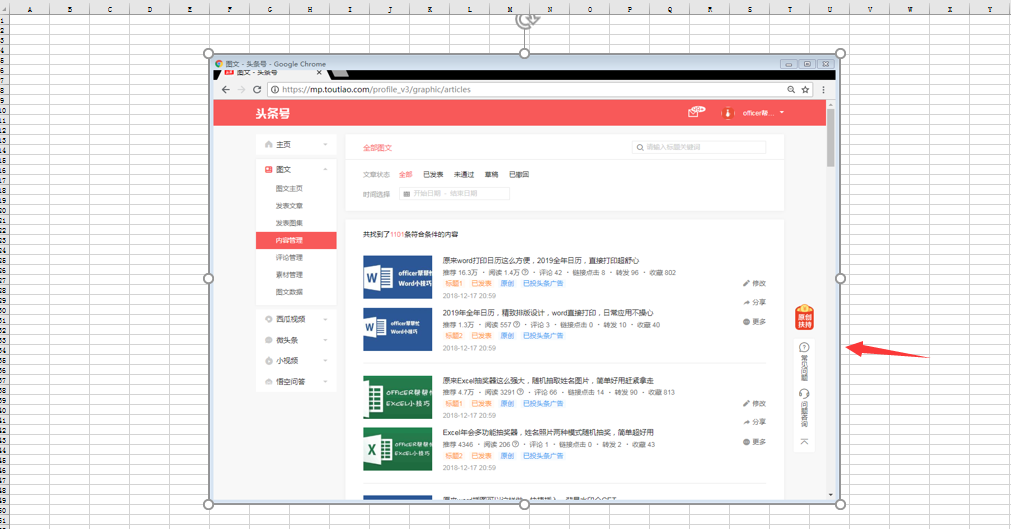Click the scrollbar down arrow in the picture
This screenshot has width=1011, height=529.
tap(830, 495)
